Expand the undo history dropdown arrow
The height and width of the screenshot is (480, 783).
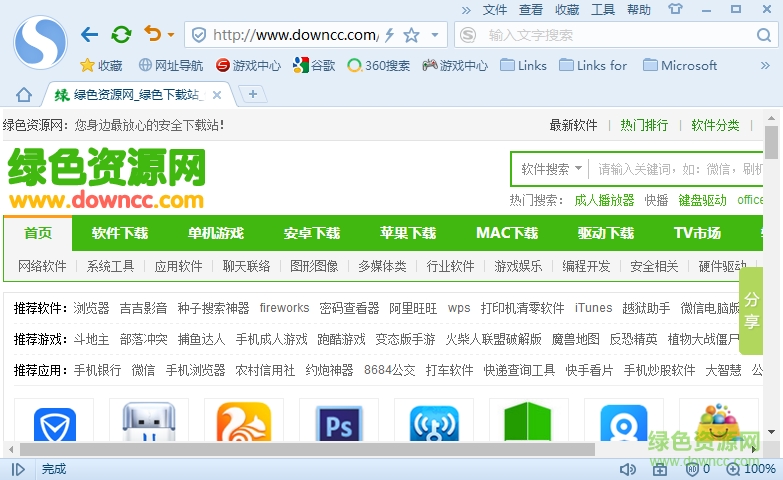pos(170,35)
